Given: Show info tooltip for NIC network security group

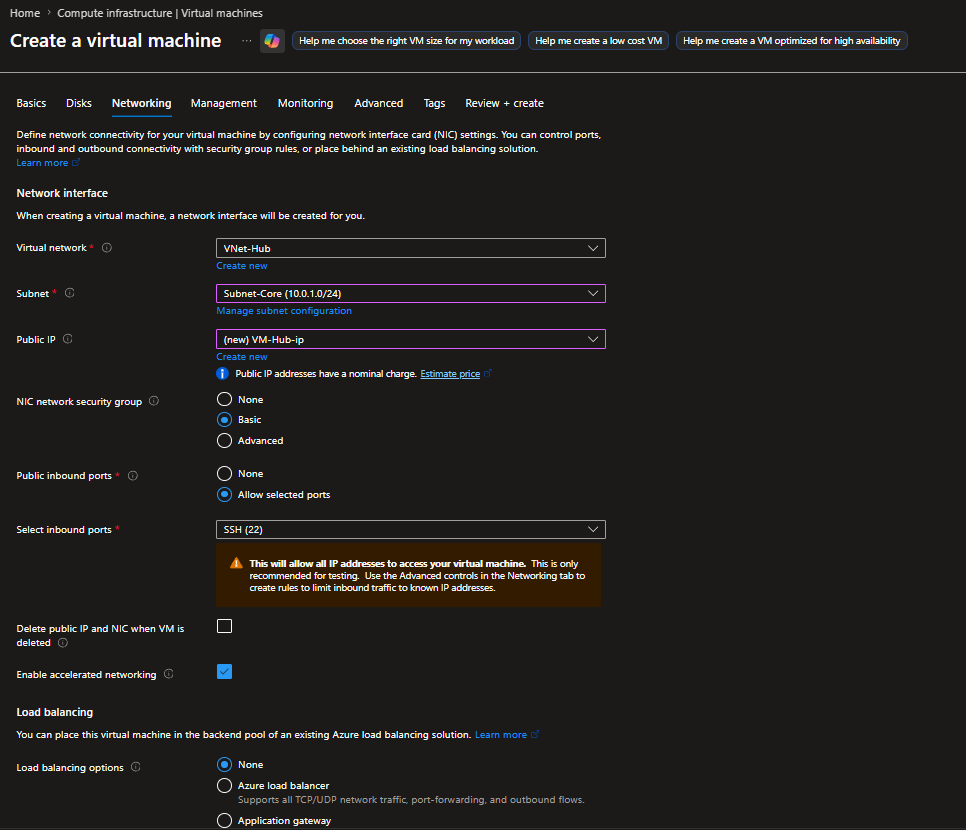Looking at the screenshot, I should click(x=154, y=401).
